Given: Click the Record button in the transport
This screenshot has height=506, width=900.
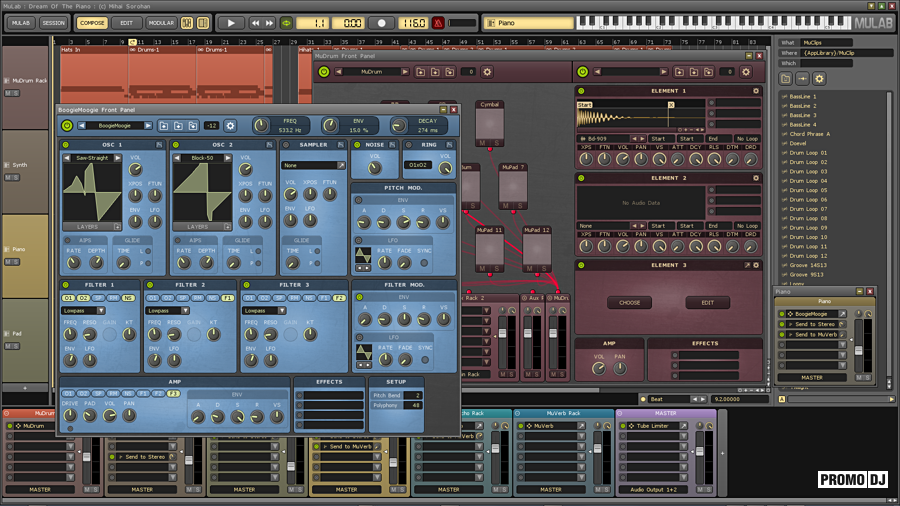Looking at the screenshot, I should tap(381, 22).
